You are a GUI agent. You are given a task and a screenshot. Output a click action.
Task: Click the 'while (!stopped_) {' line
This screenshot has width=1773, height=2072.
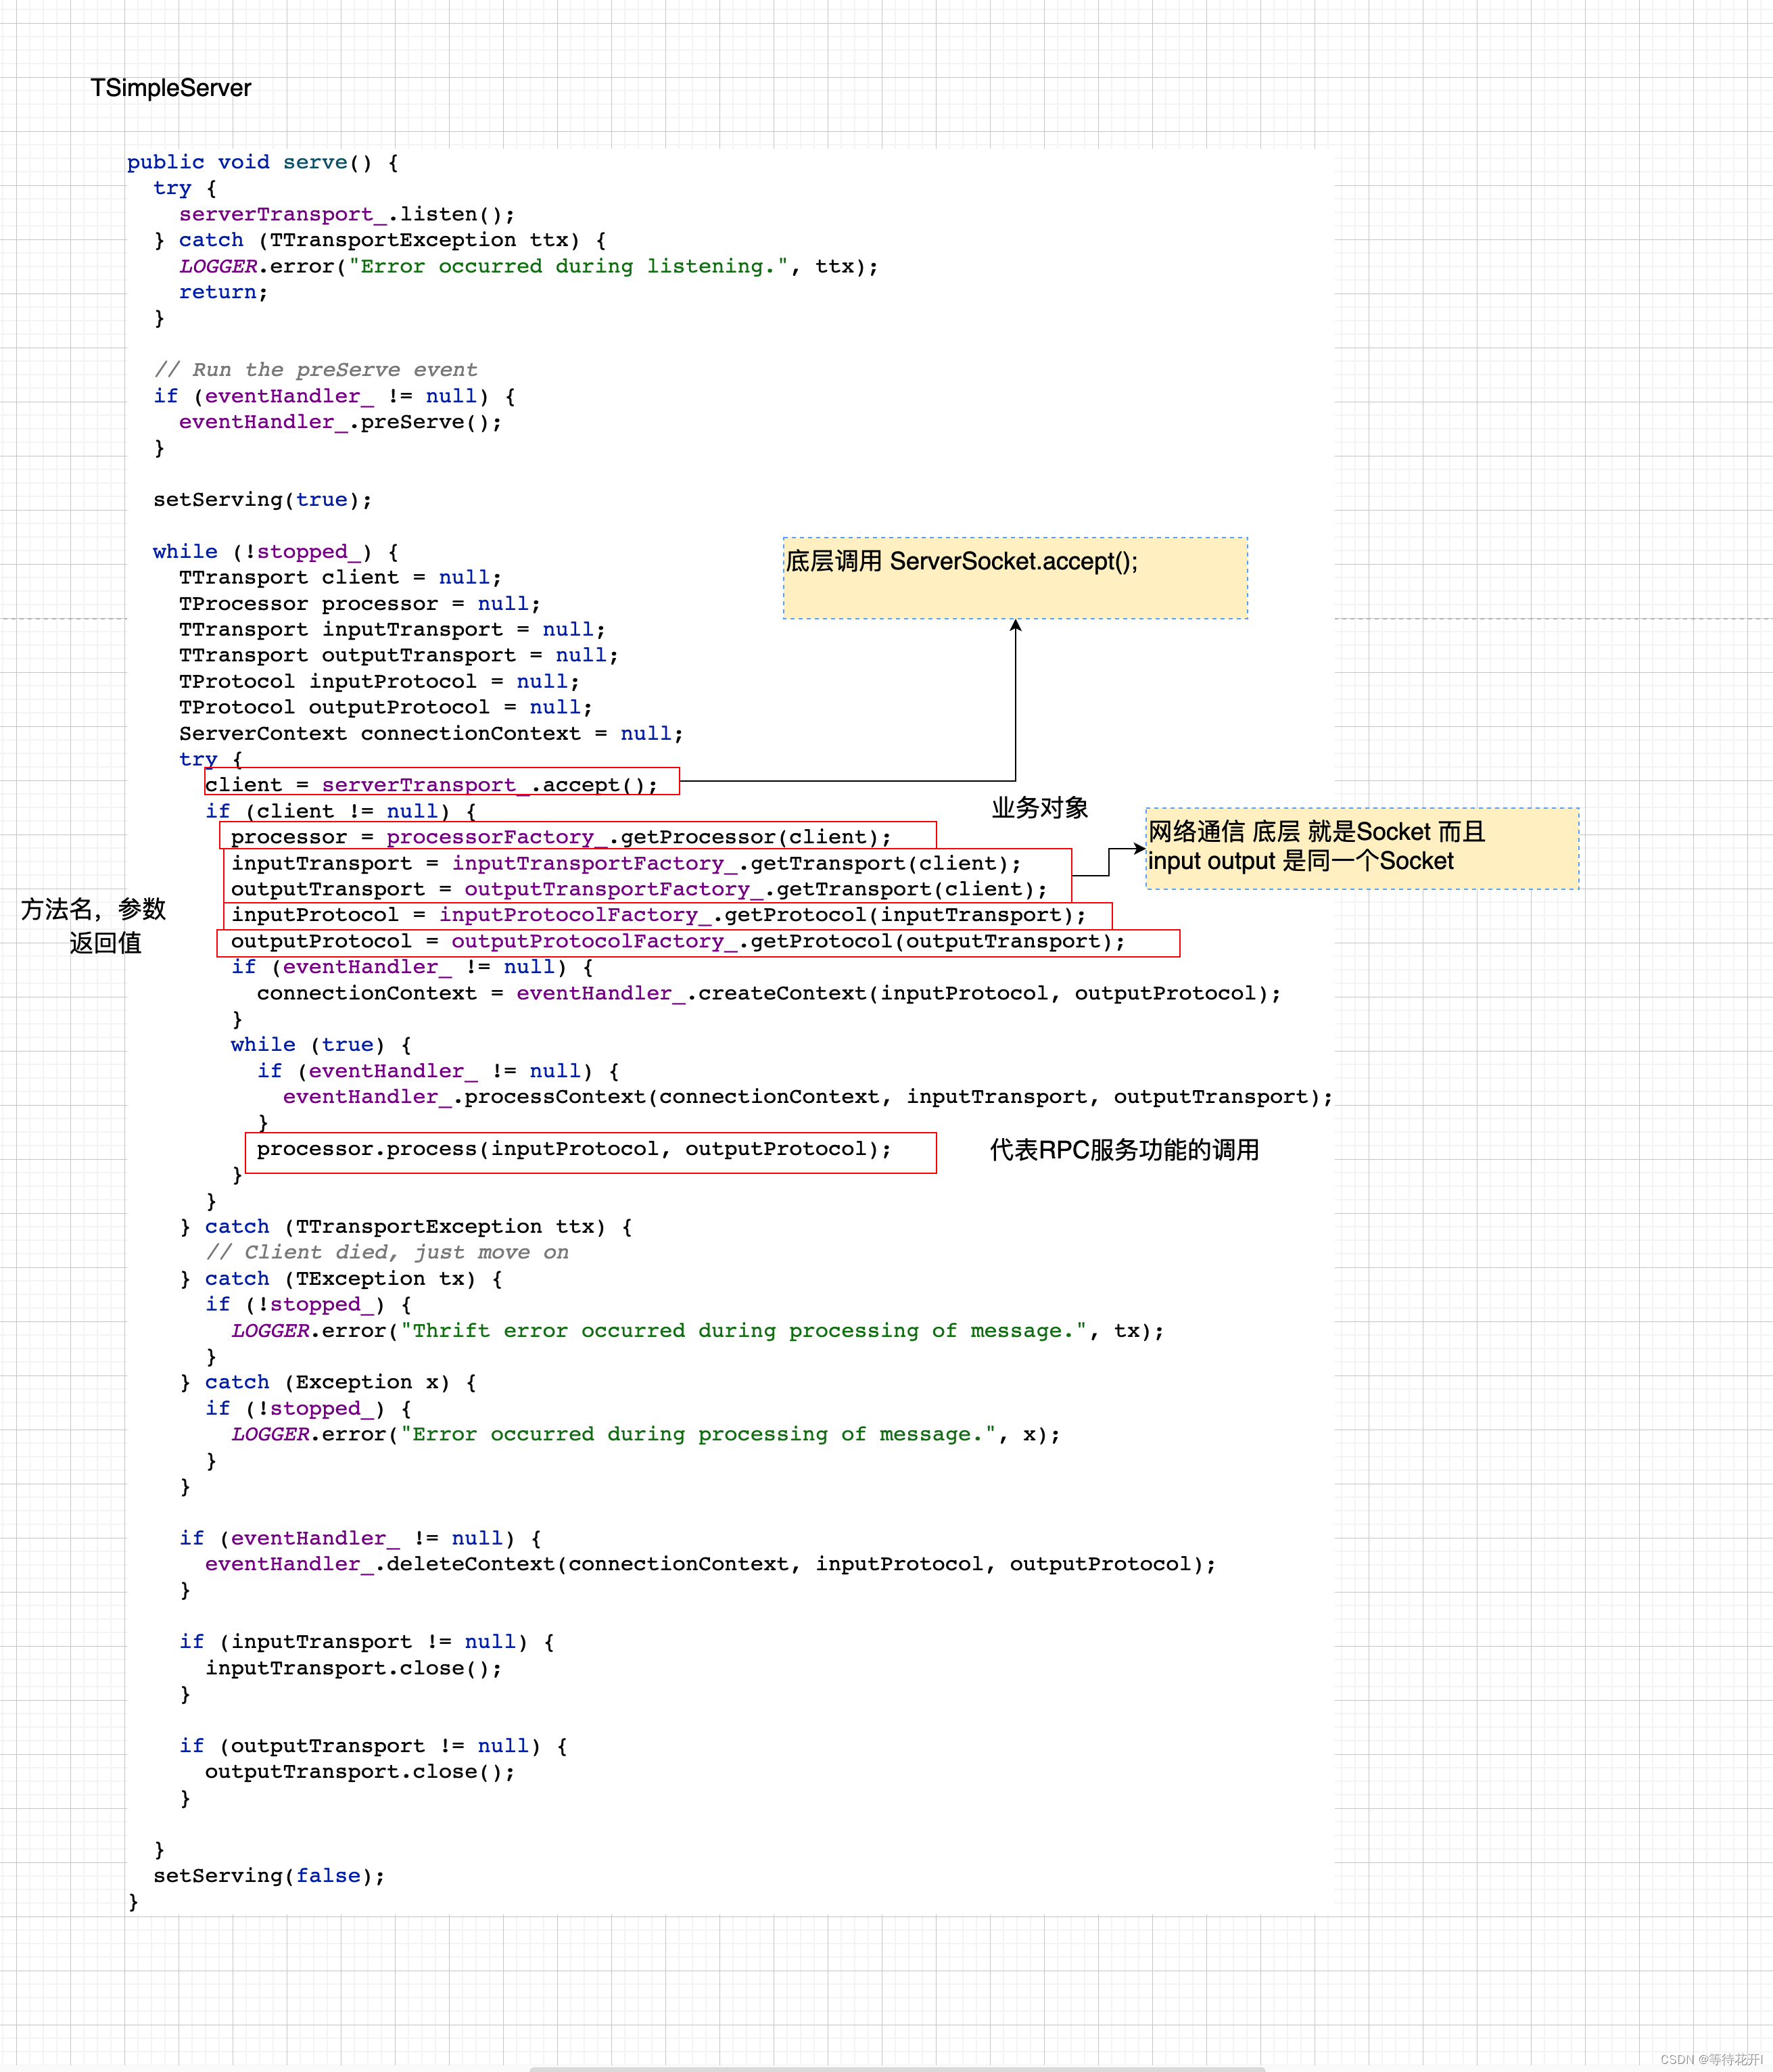[x=276, y=552]
